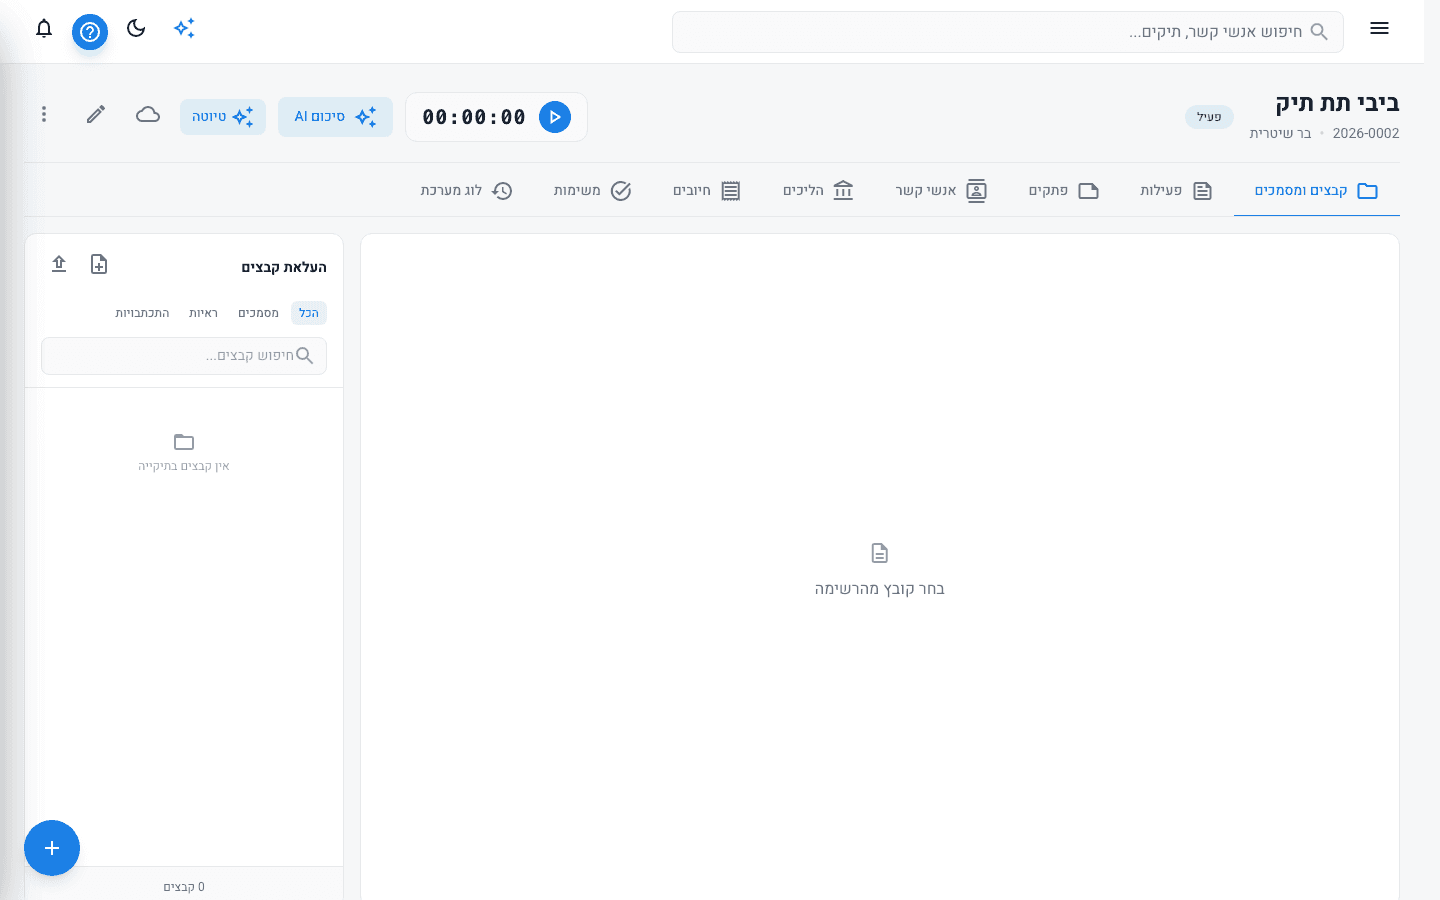Select the מסמכים file filter
Image resolution: width=1440 pixels, height=900 pixels.
point(258,313)
